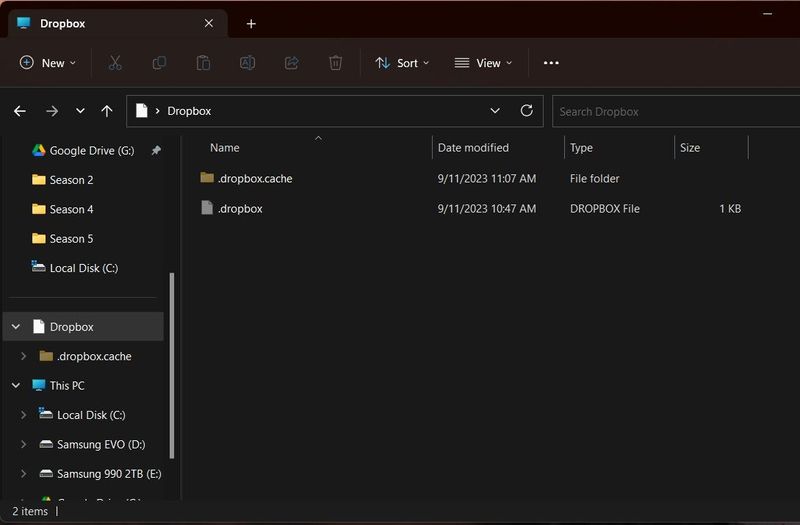This screenshot has height=525, width=800.
Task: Click the Cut scissors icon in toolbar
Action: (115, 63)
